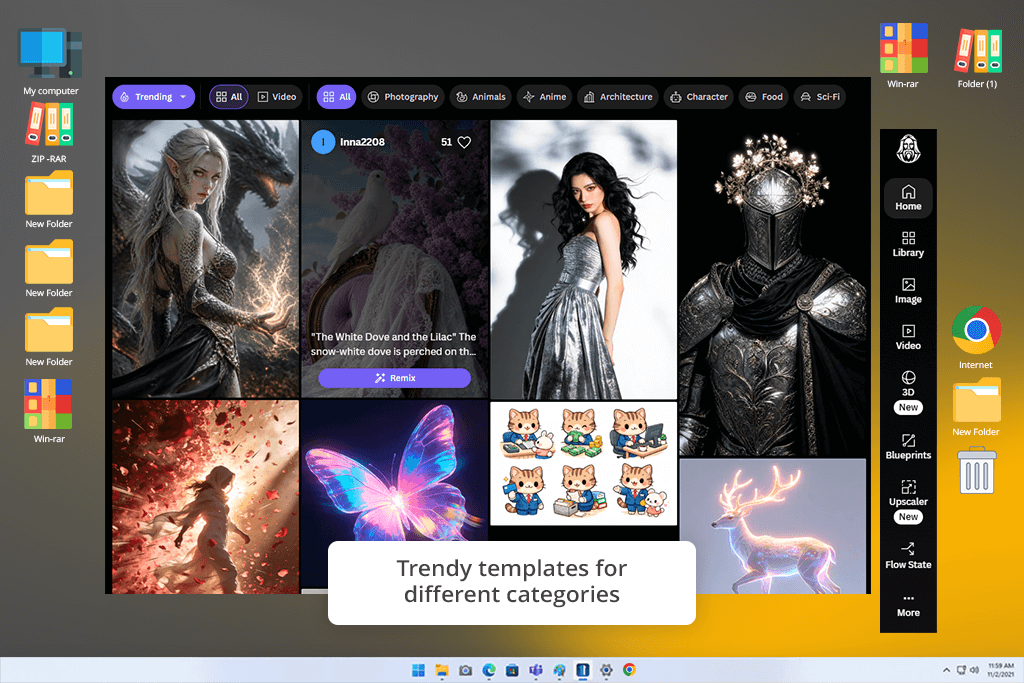Open the elf woman with dragon image

205,259
